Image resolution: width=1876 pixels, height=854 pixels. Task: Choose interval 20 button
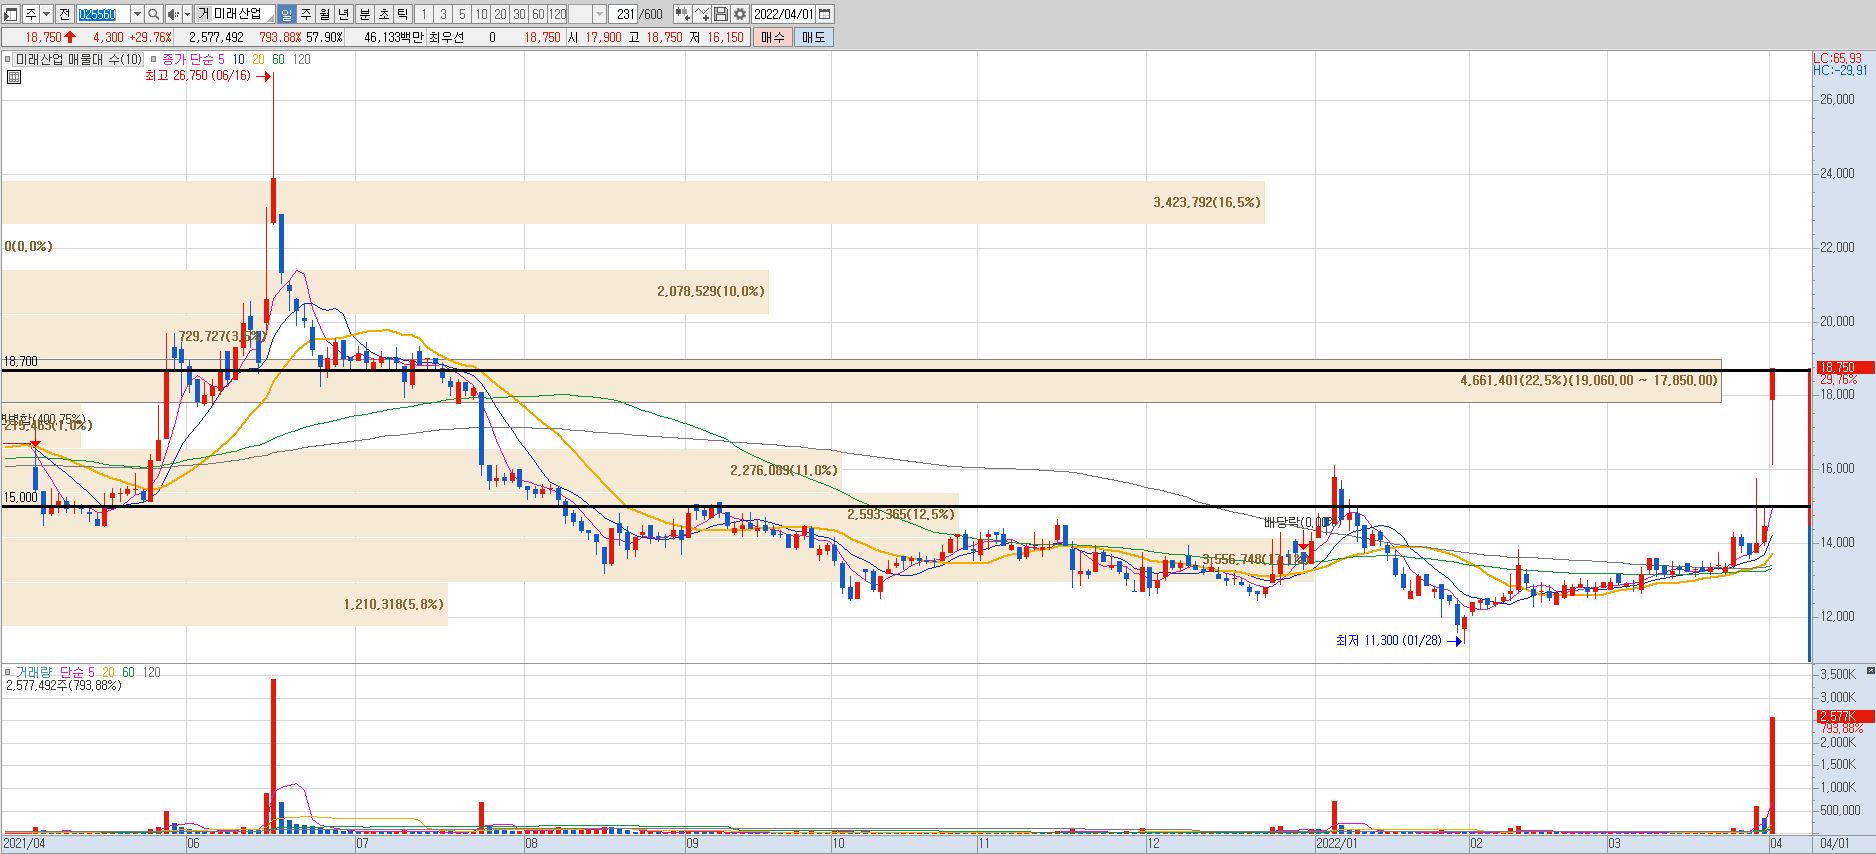[x=500, y=14]
